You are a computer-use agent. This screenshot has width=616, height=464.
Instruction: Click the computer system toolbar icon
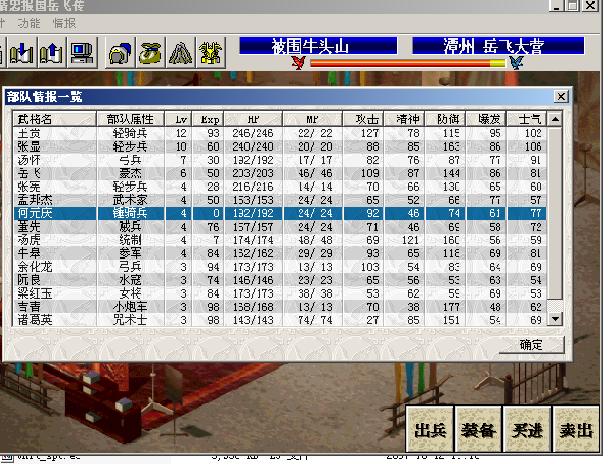click(x=83, y=51)
